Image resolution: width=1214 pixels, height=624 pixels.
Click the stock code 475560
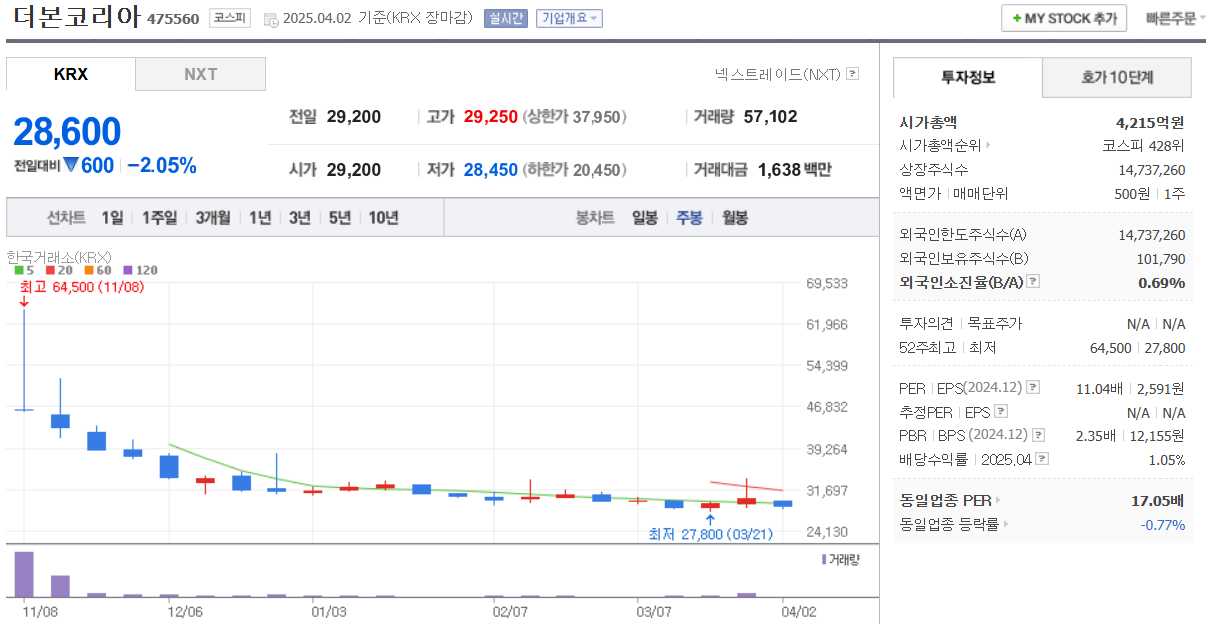pyautogui.click(x=173, y=20)
